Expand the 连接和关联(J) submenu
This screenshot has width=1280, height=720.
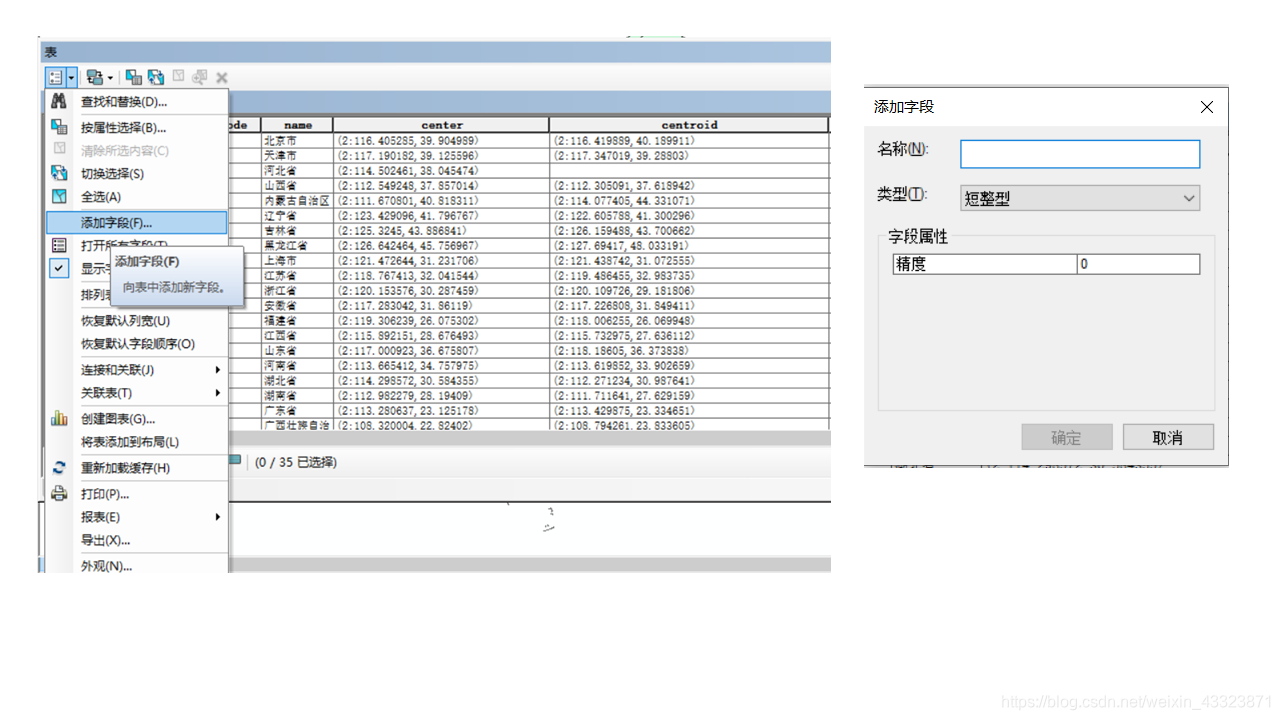click(x=137, y=369)
